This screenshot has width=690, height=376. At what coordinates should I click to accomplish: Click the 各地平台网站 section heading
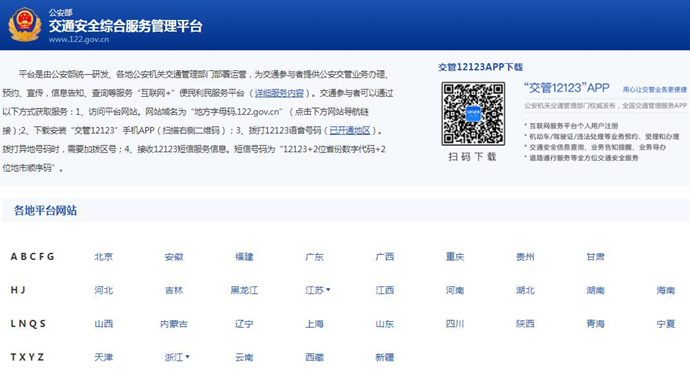point(45,210)
